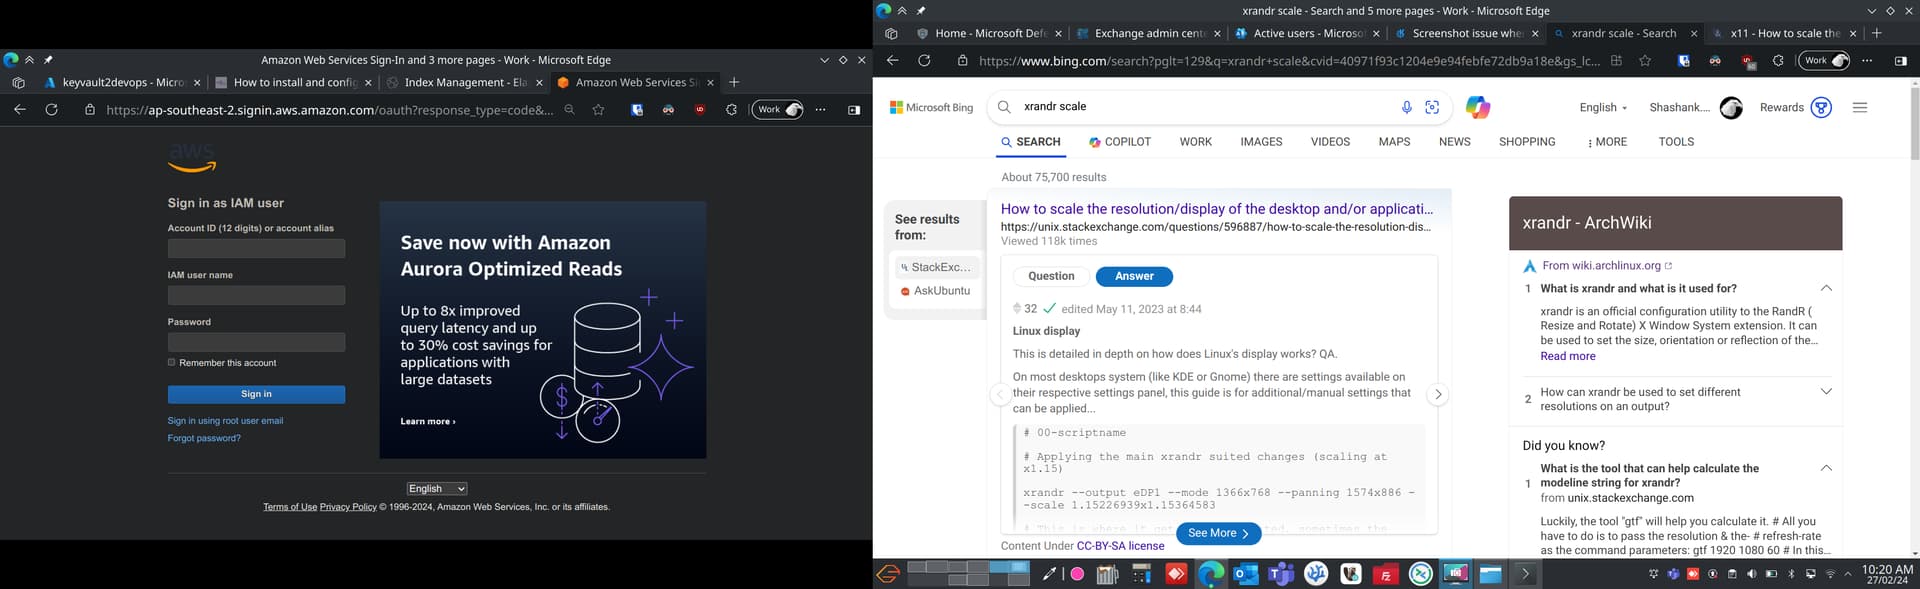Select the VIDEOS search tab

(1330, 142)
